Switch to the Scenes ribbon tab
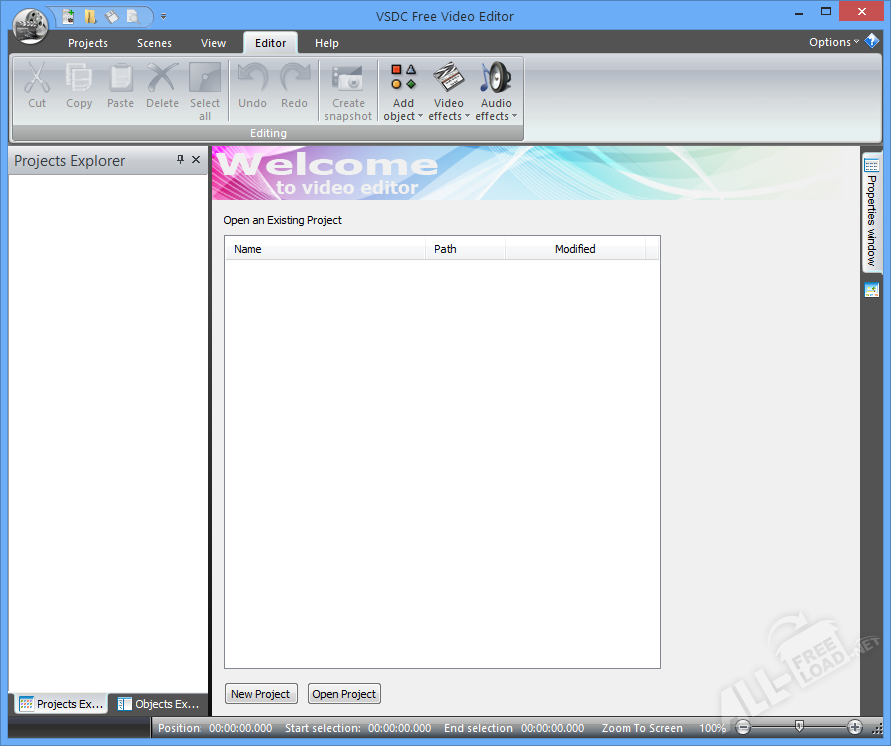Viewport: 891px width, 746px height. tap(154, 43)
